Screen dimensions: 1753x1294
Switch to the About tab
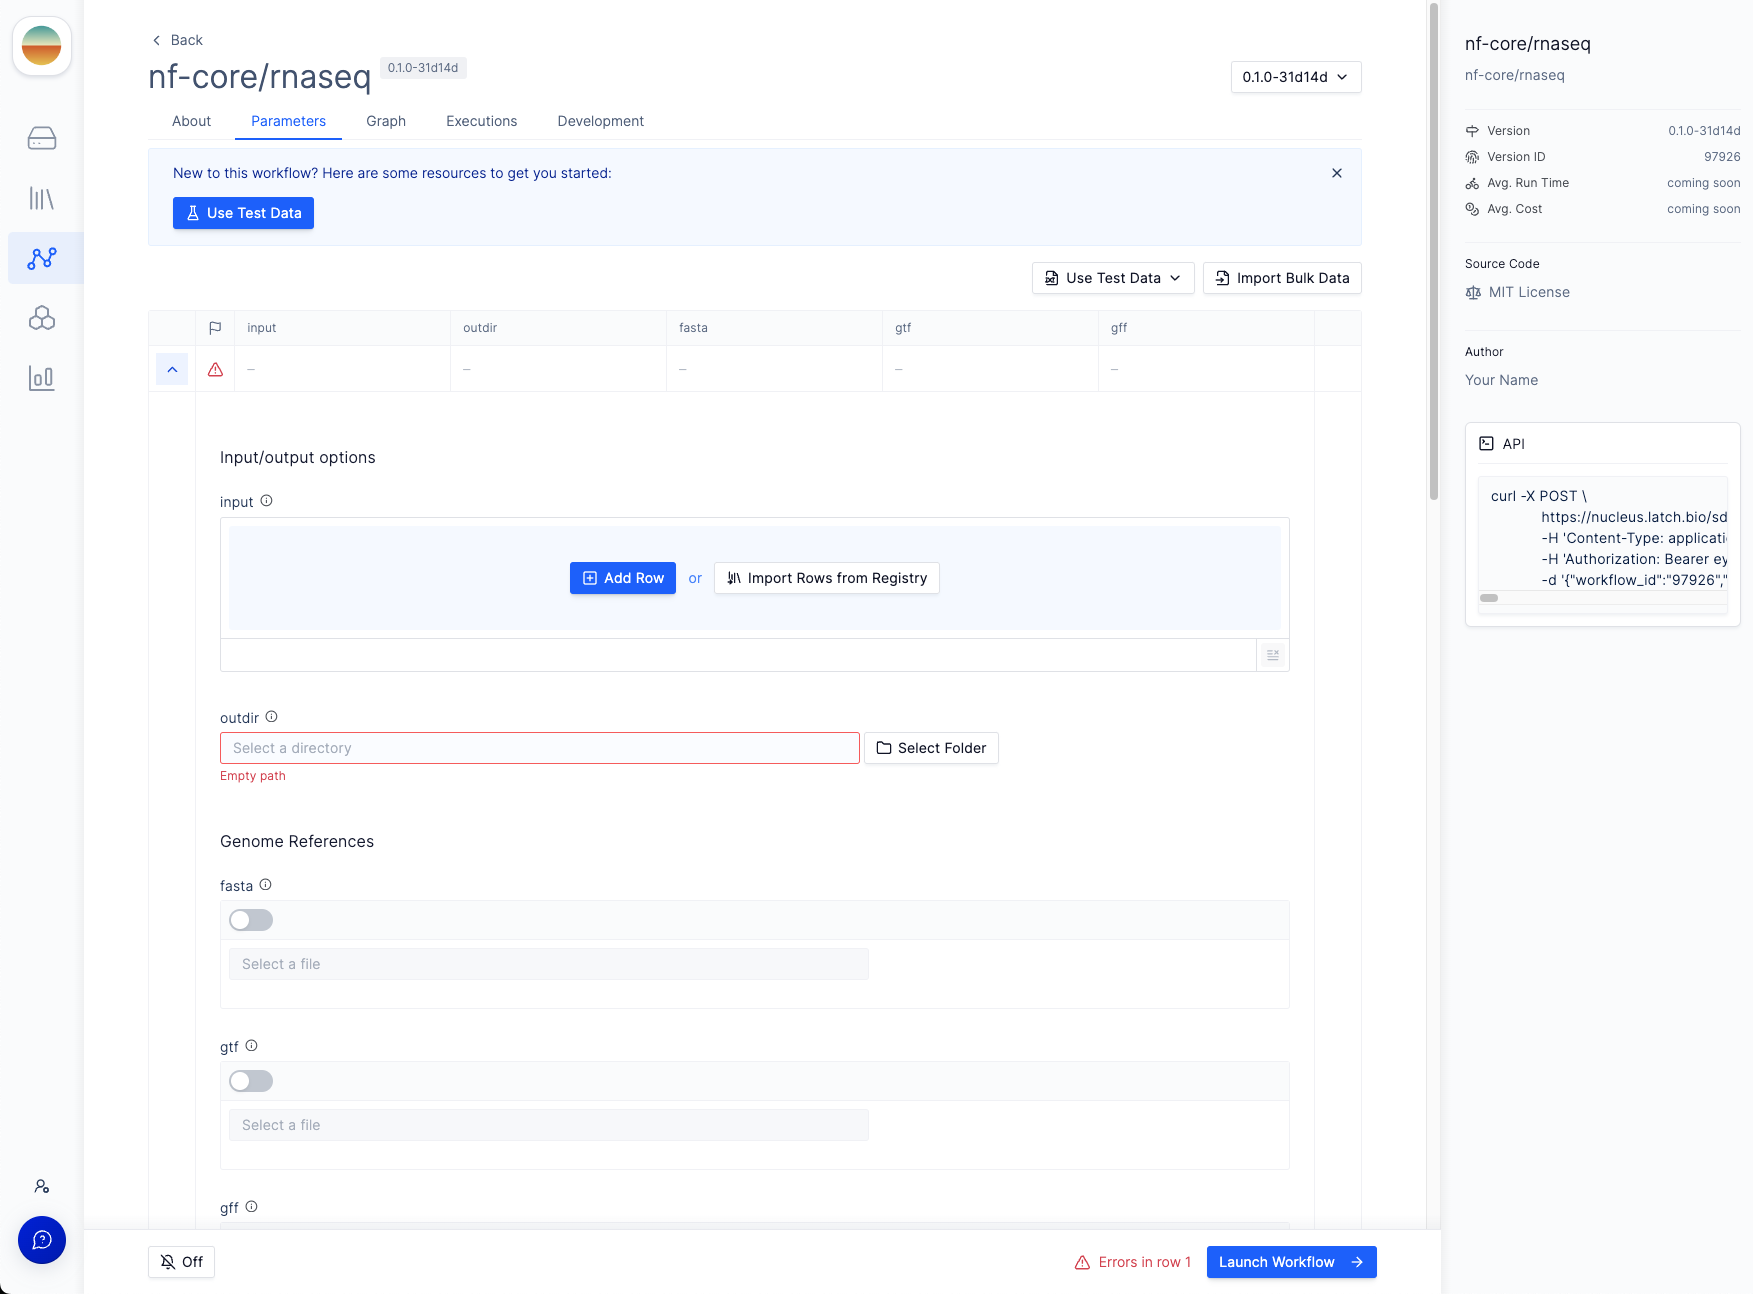pyautogui.click(x=191, y=121)
